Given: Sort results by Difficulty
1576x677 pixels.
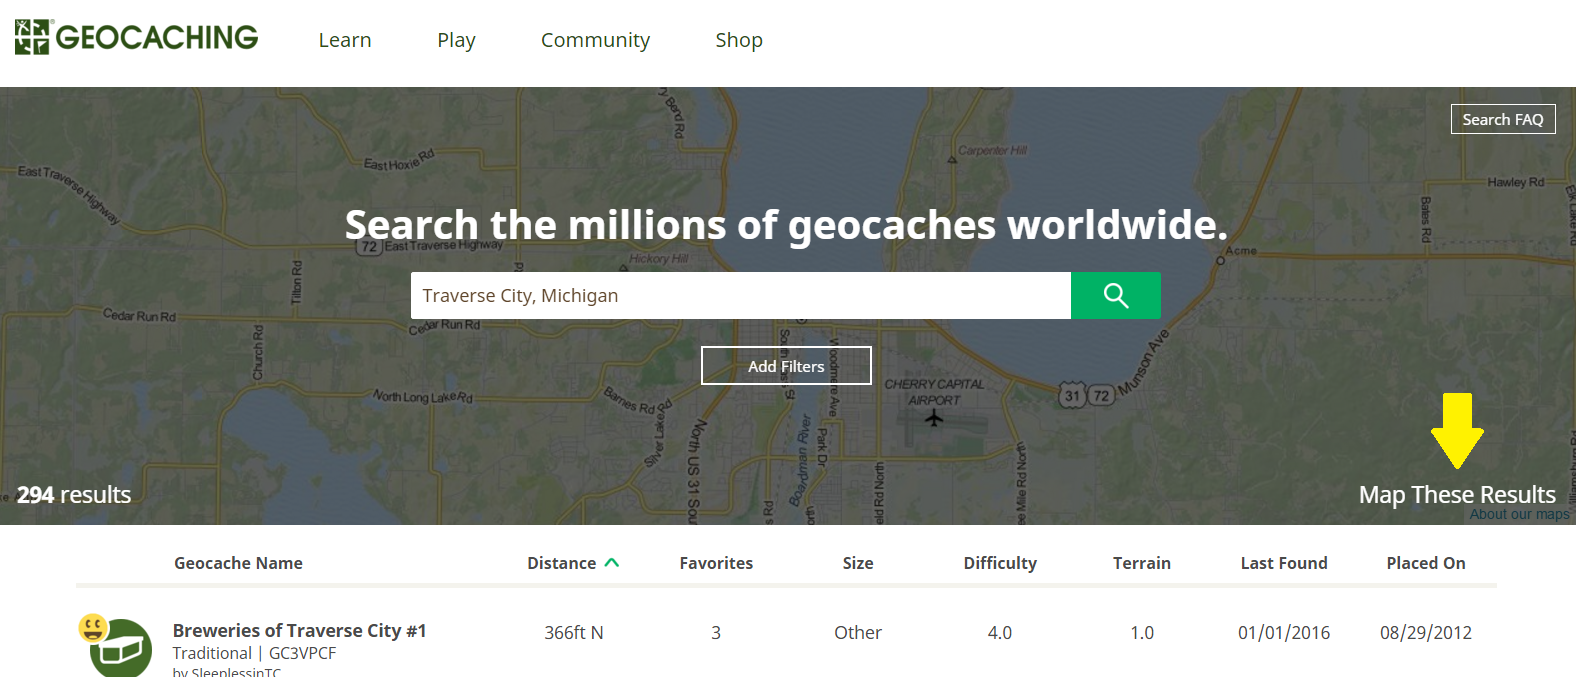Looking at the screenshot, I should [x=1000, y=563].
